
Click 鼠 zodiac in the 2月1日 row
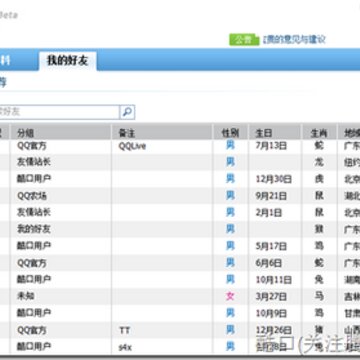tap(319, 212)
